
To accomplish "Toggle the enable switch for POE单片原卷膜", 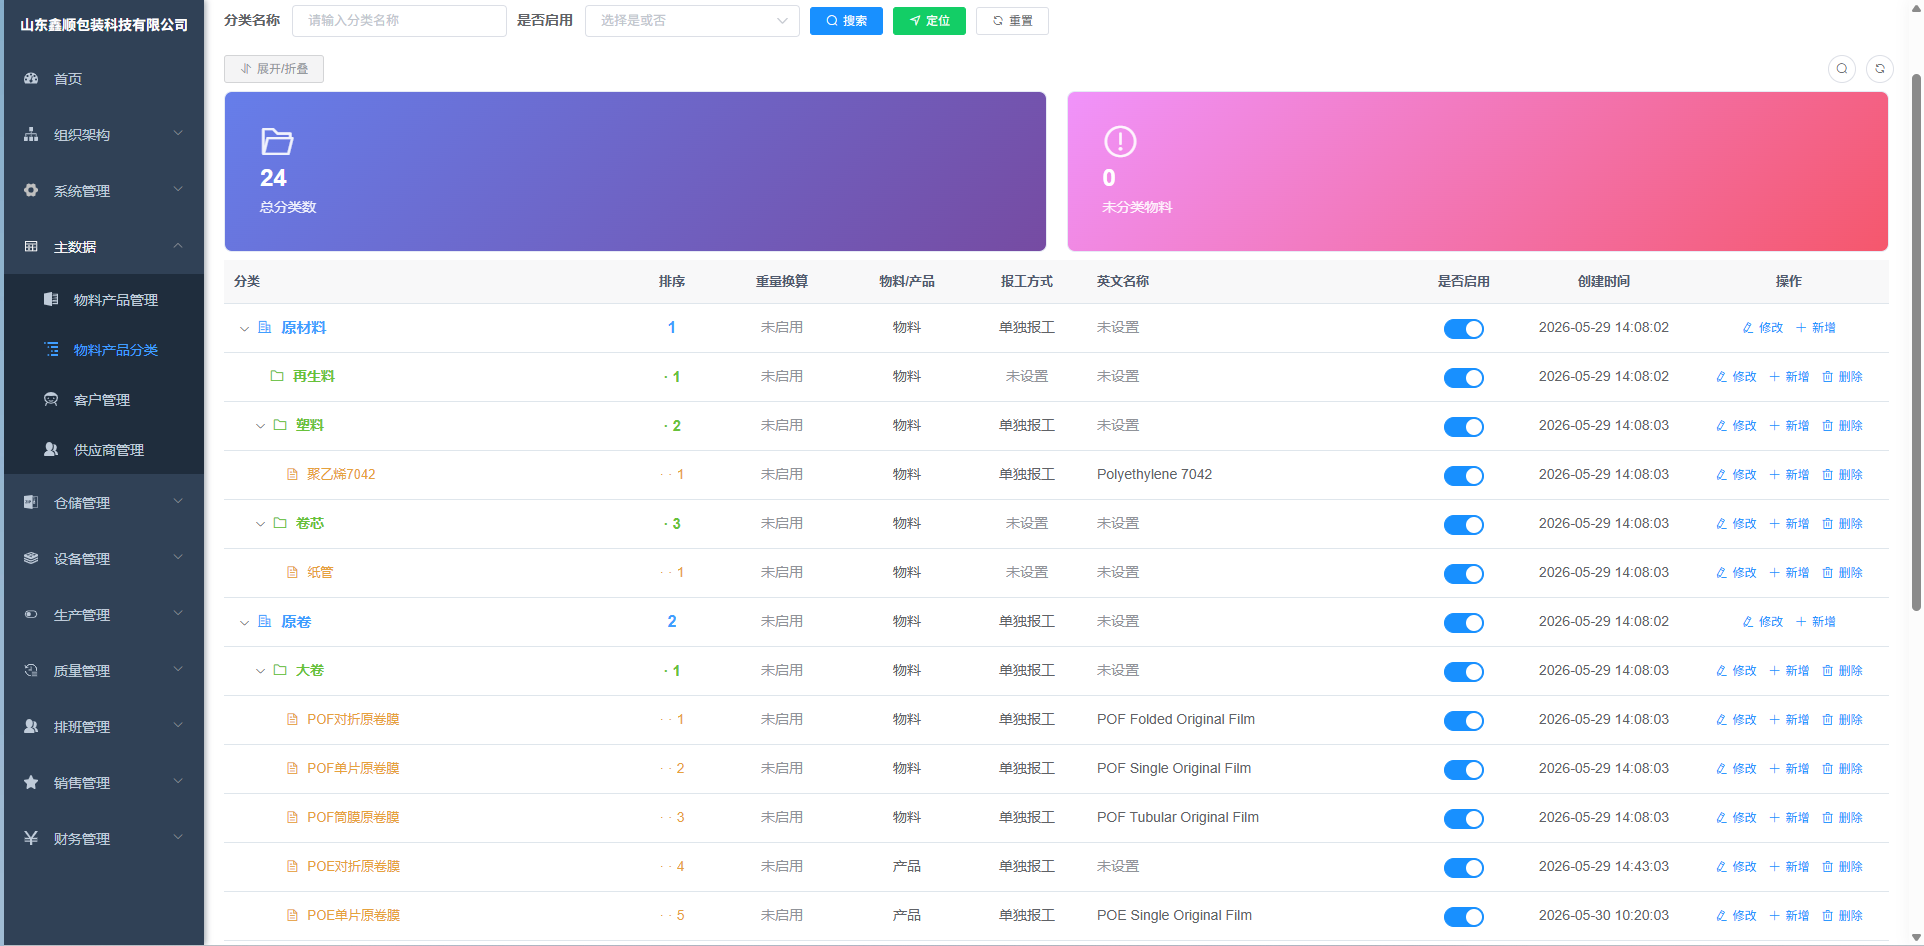I will tap(1463, 917).
